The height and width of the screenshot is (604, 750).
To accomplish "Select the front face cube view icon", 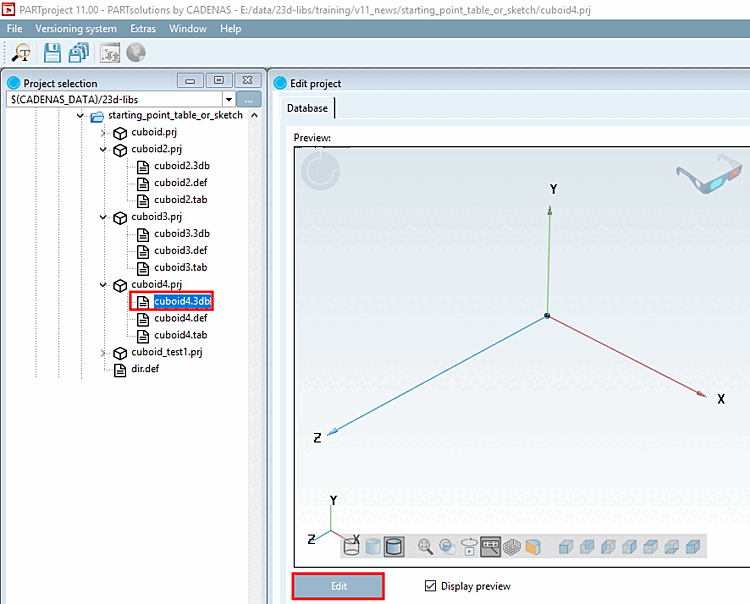I will 566,547.
